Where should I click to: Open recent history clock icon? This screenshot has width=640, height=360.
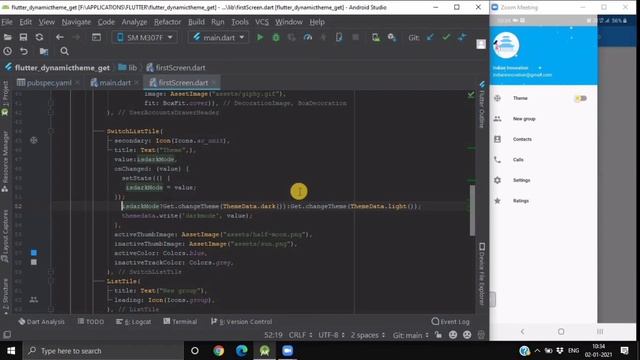[7, 51]
